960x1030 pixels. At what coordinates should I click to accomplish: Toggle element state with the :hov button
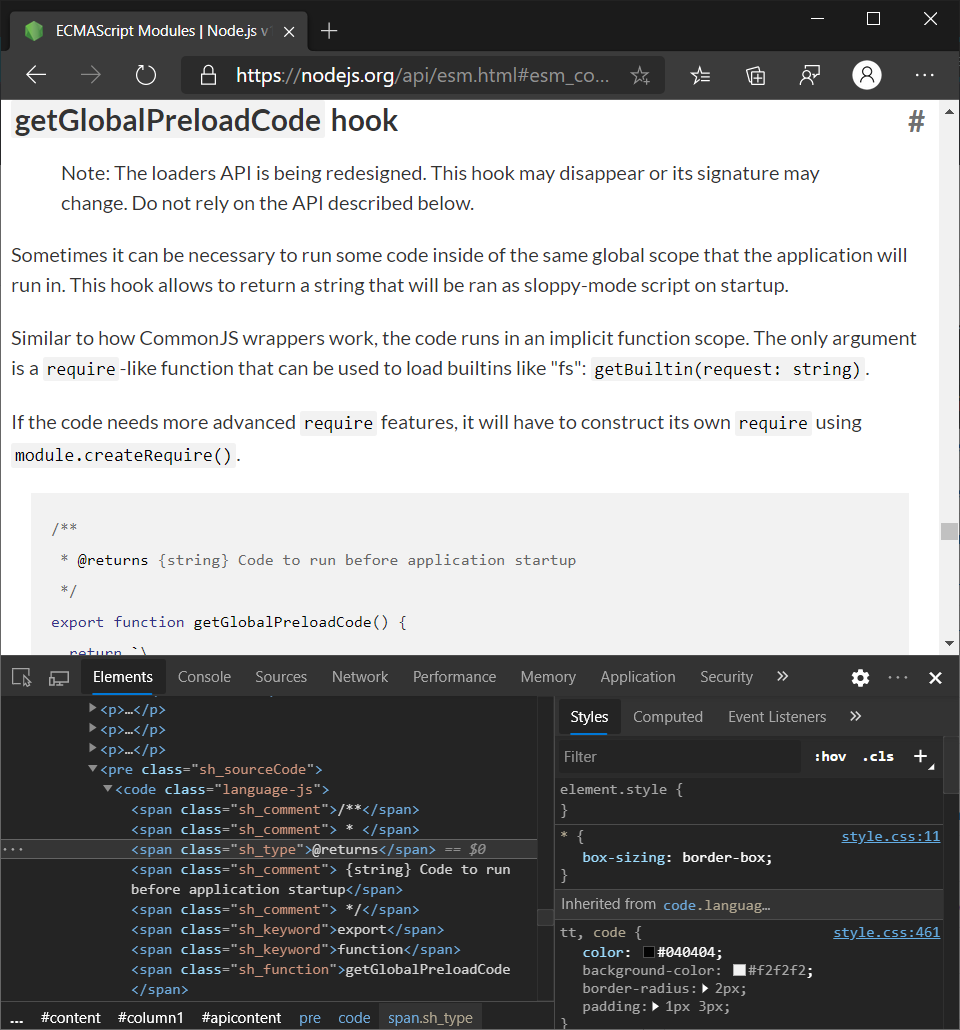tap(830, 756)
